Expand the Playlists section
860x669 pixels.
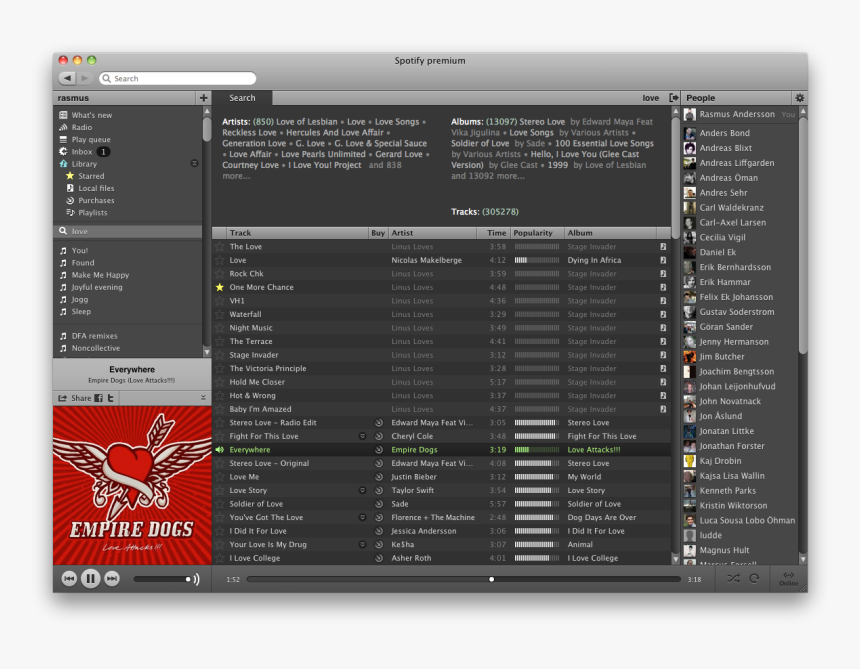[x=91, y=212]
